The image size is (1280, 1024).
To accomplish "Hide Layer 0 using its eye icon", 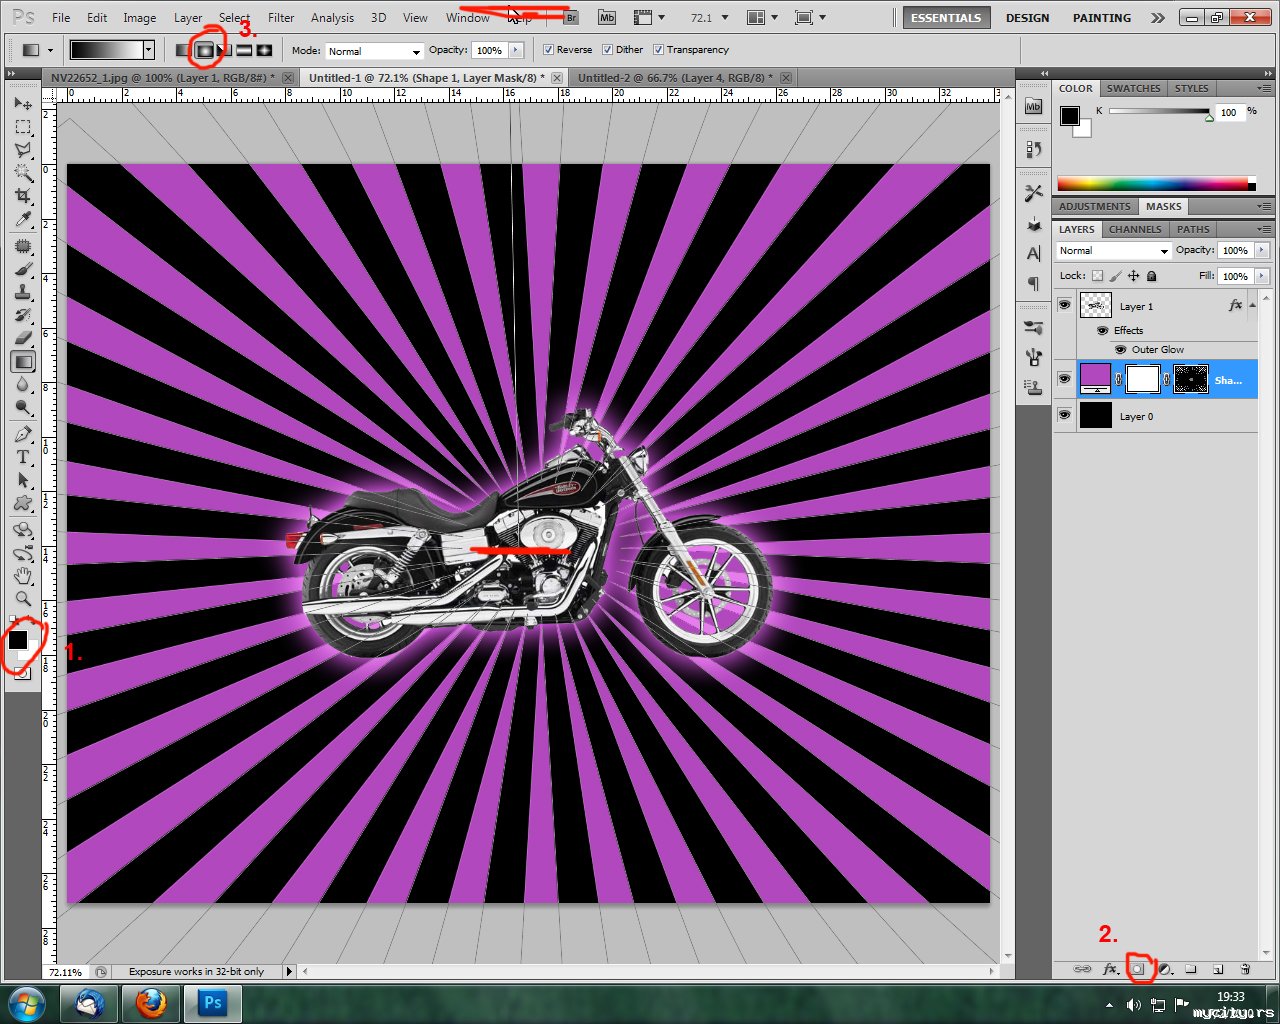I will [1064, 415].
